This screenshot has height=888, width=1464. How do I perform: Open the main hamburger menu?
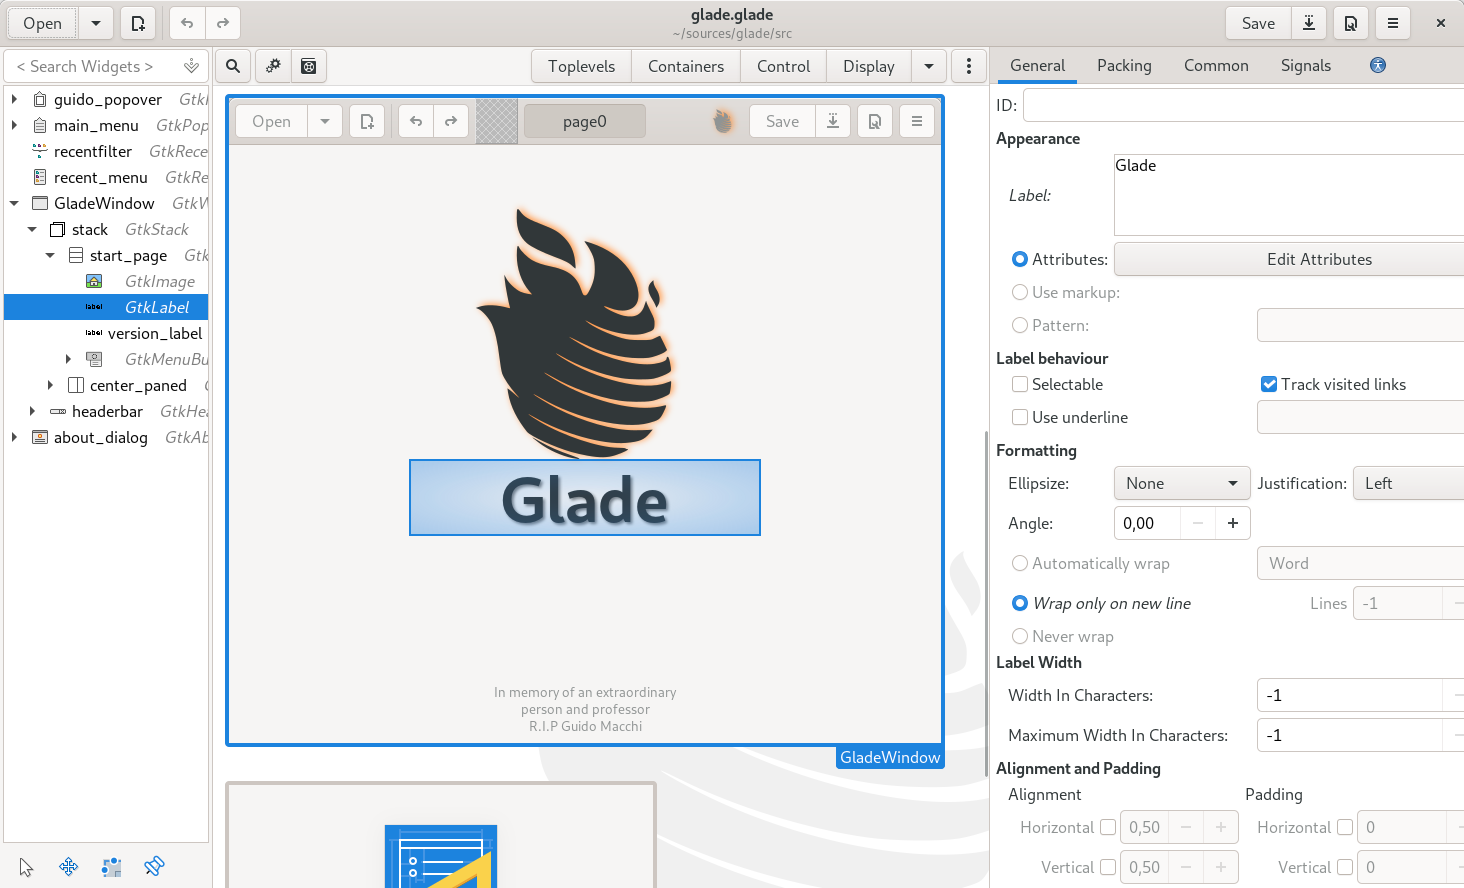coord(1392,23)
